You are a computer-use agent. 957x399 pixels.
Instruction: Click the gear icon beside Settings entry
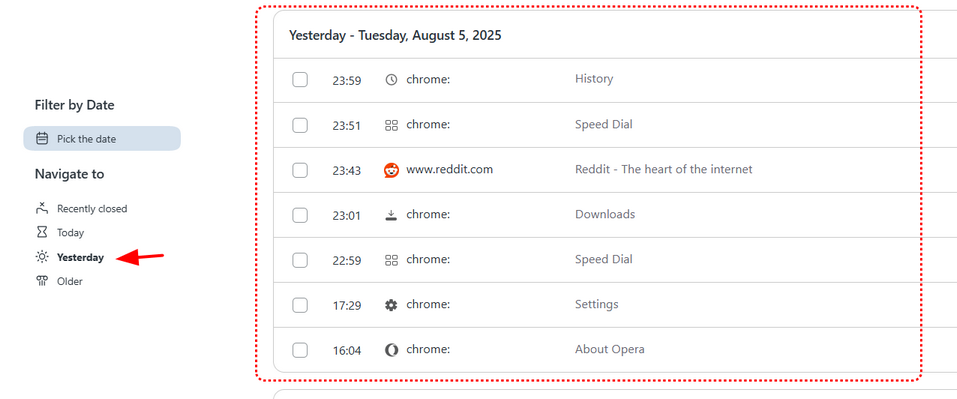click(x=391, y=304)
